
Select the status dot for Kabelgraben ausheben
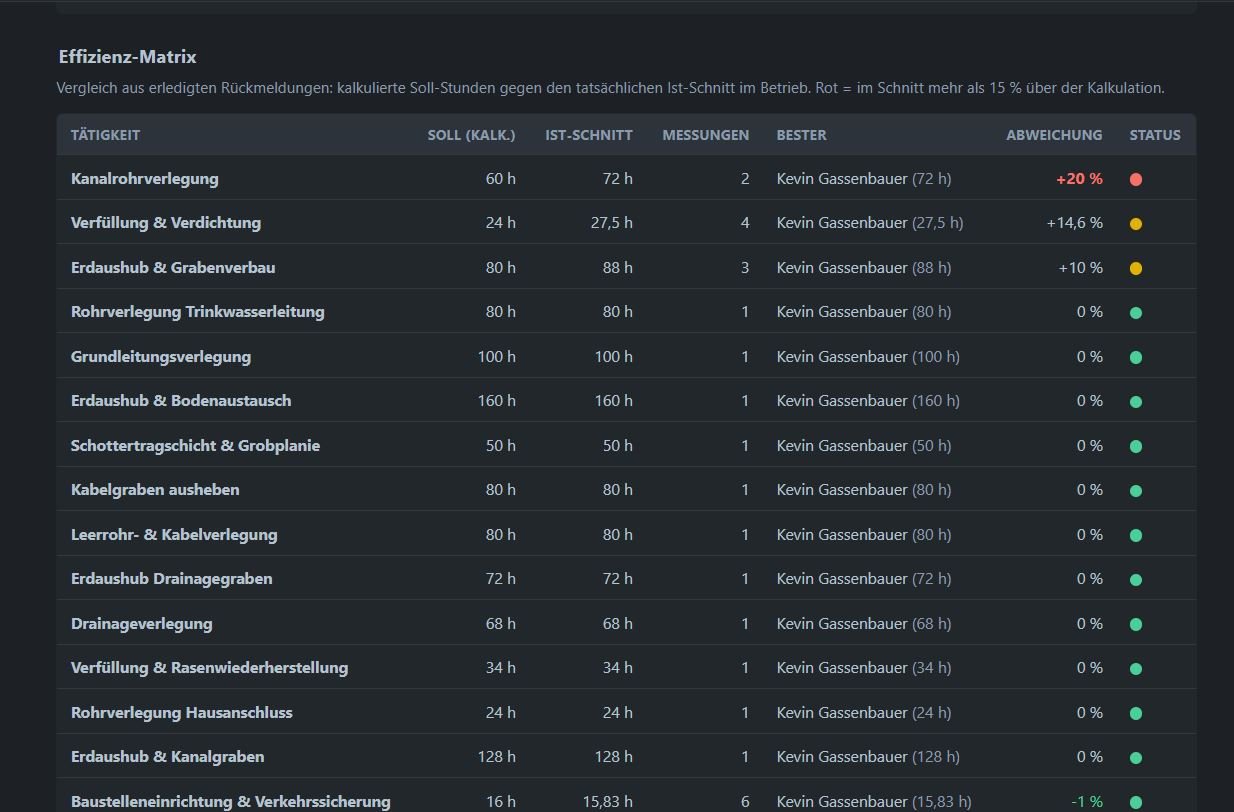tap(1136, 491)
